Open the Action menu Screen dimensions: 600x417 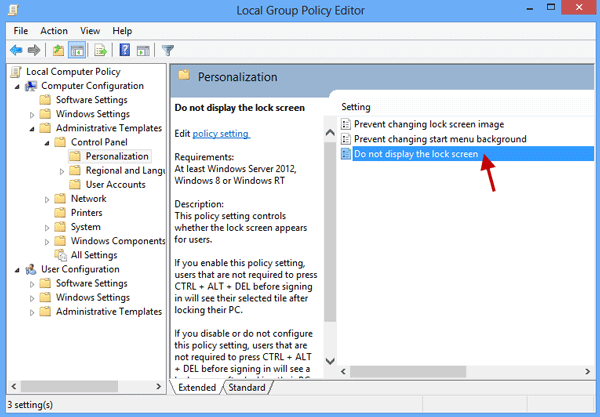coord(54,31)
